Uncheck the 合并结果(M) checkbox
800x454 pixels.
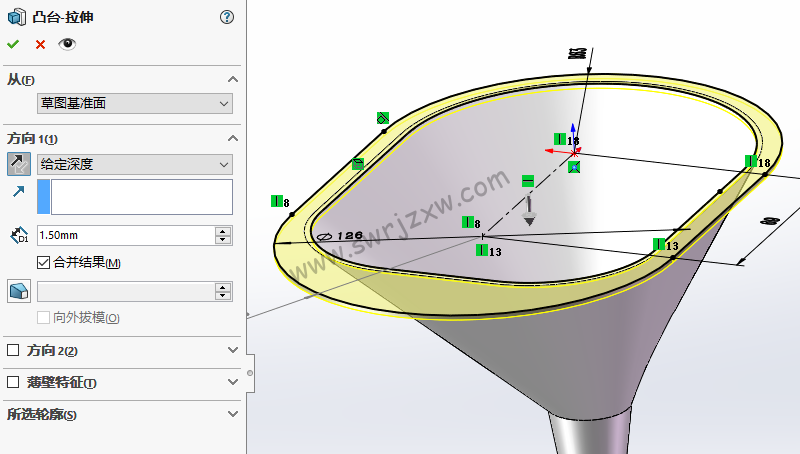[43, 263]
